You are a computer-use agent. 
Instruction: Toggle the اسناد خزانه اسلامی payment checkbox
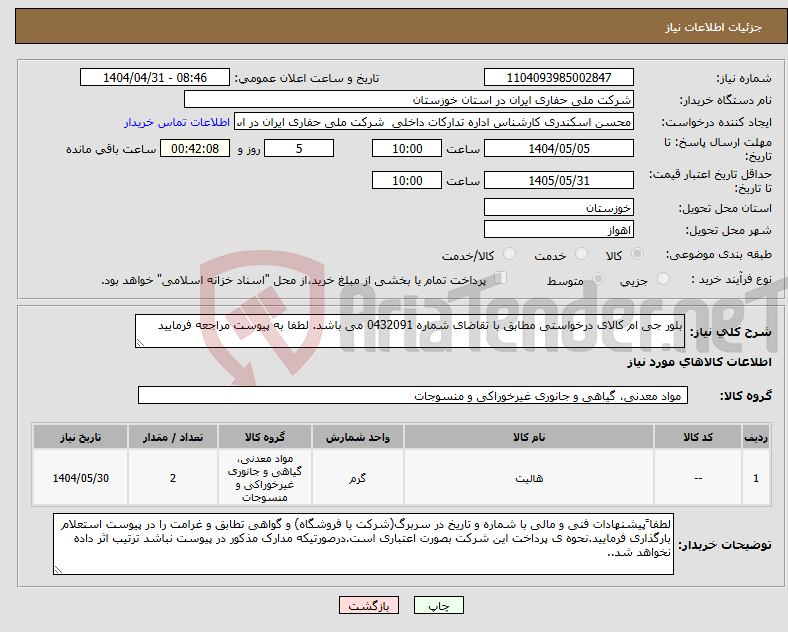point(501,278)
